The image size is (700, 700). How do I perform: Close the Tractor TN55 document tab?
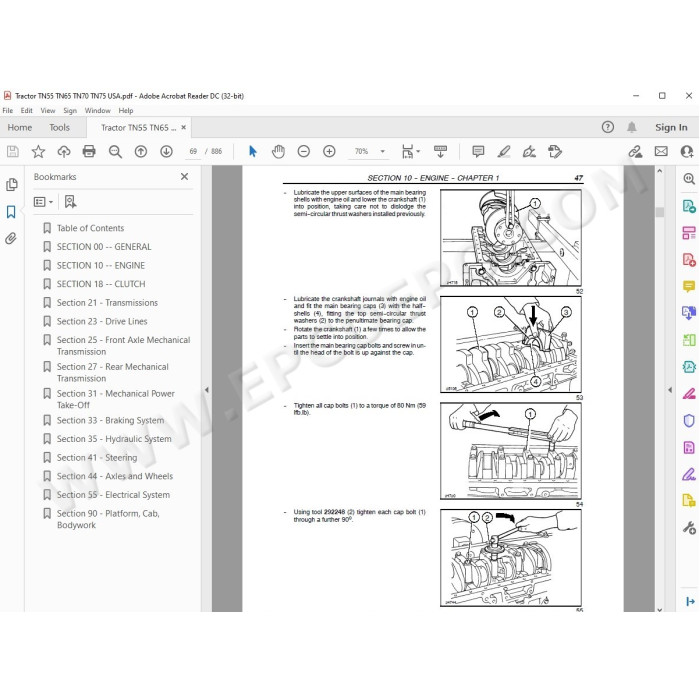tap(183, 127)
